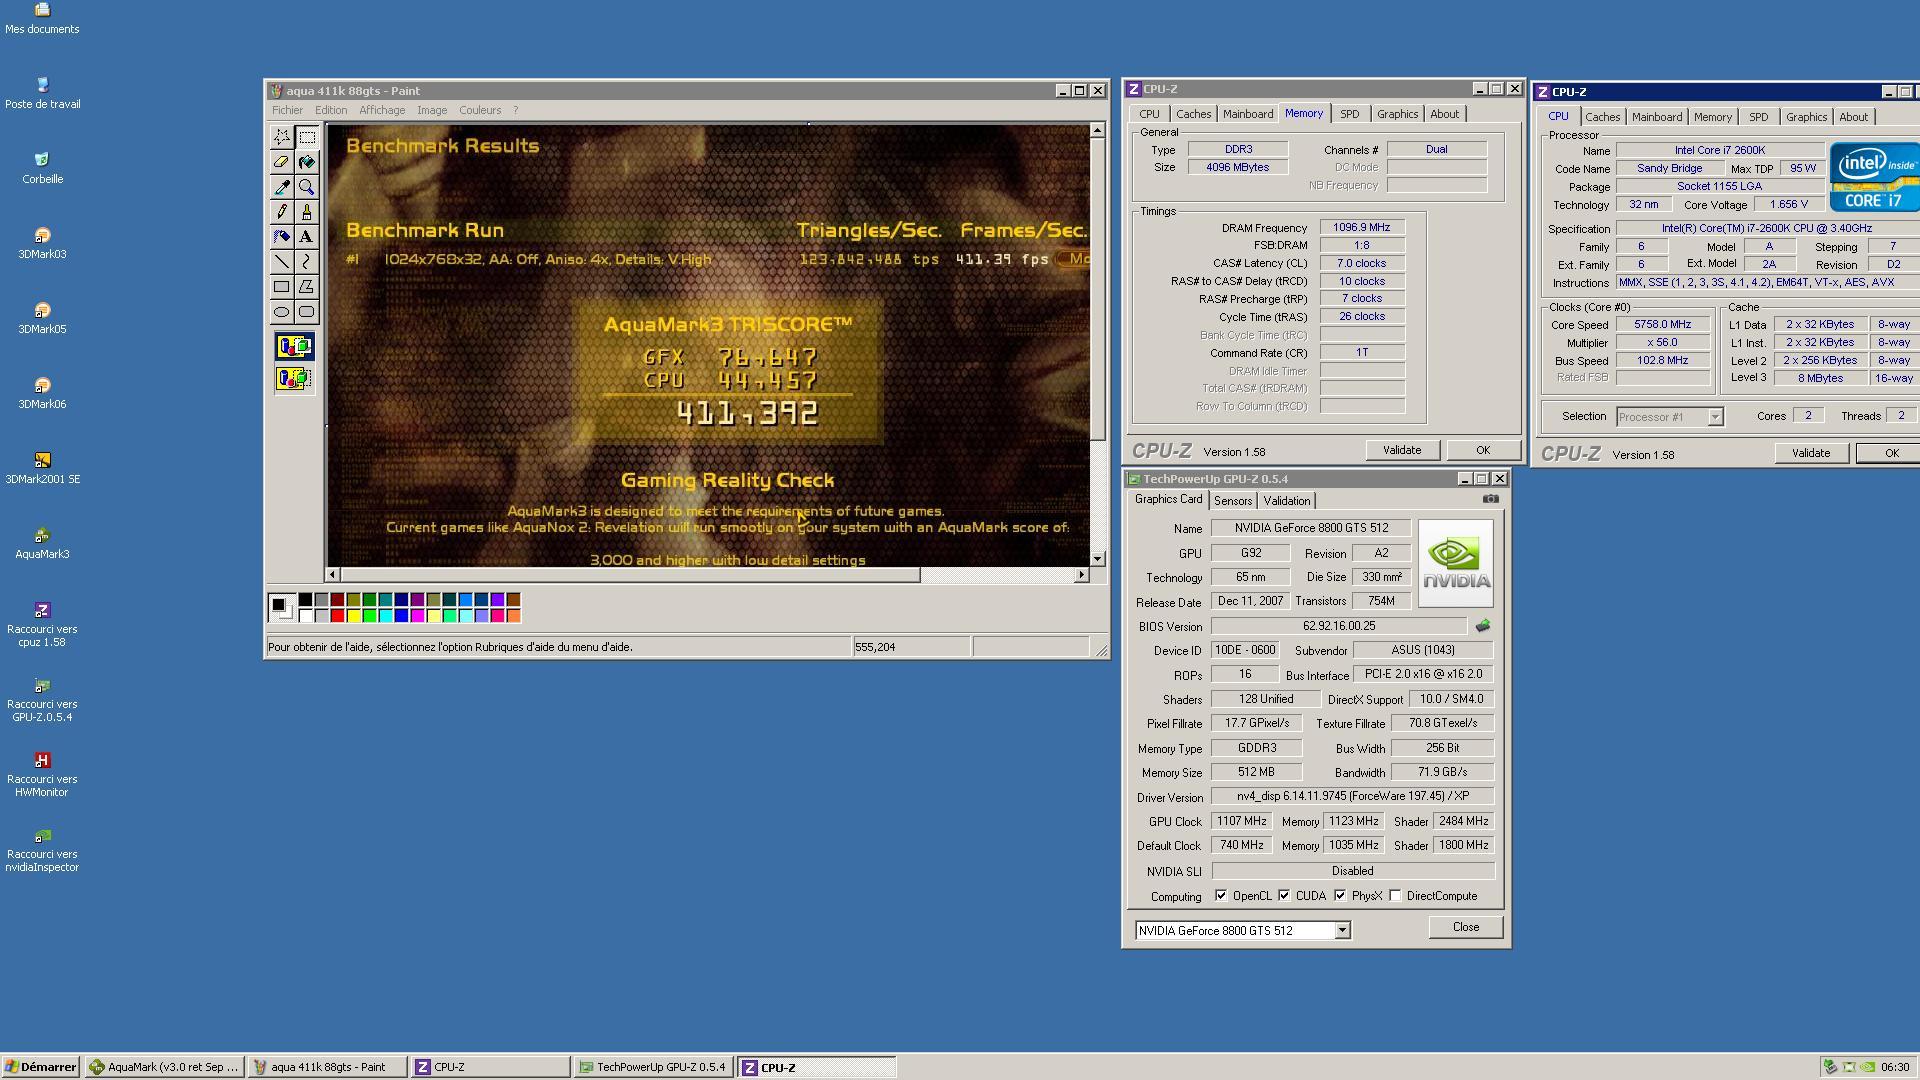Click Validate in the Memory CPU-Z window

click(x=1401, y=450)
